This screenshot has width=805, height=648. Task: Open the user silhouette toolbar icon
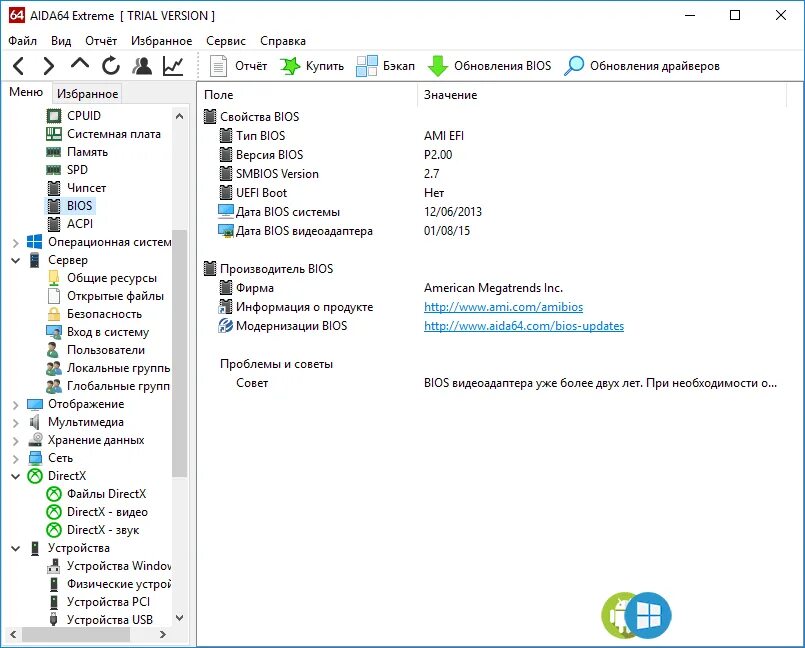tap(142, 66)
